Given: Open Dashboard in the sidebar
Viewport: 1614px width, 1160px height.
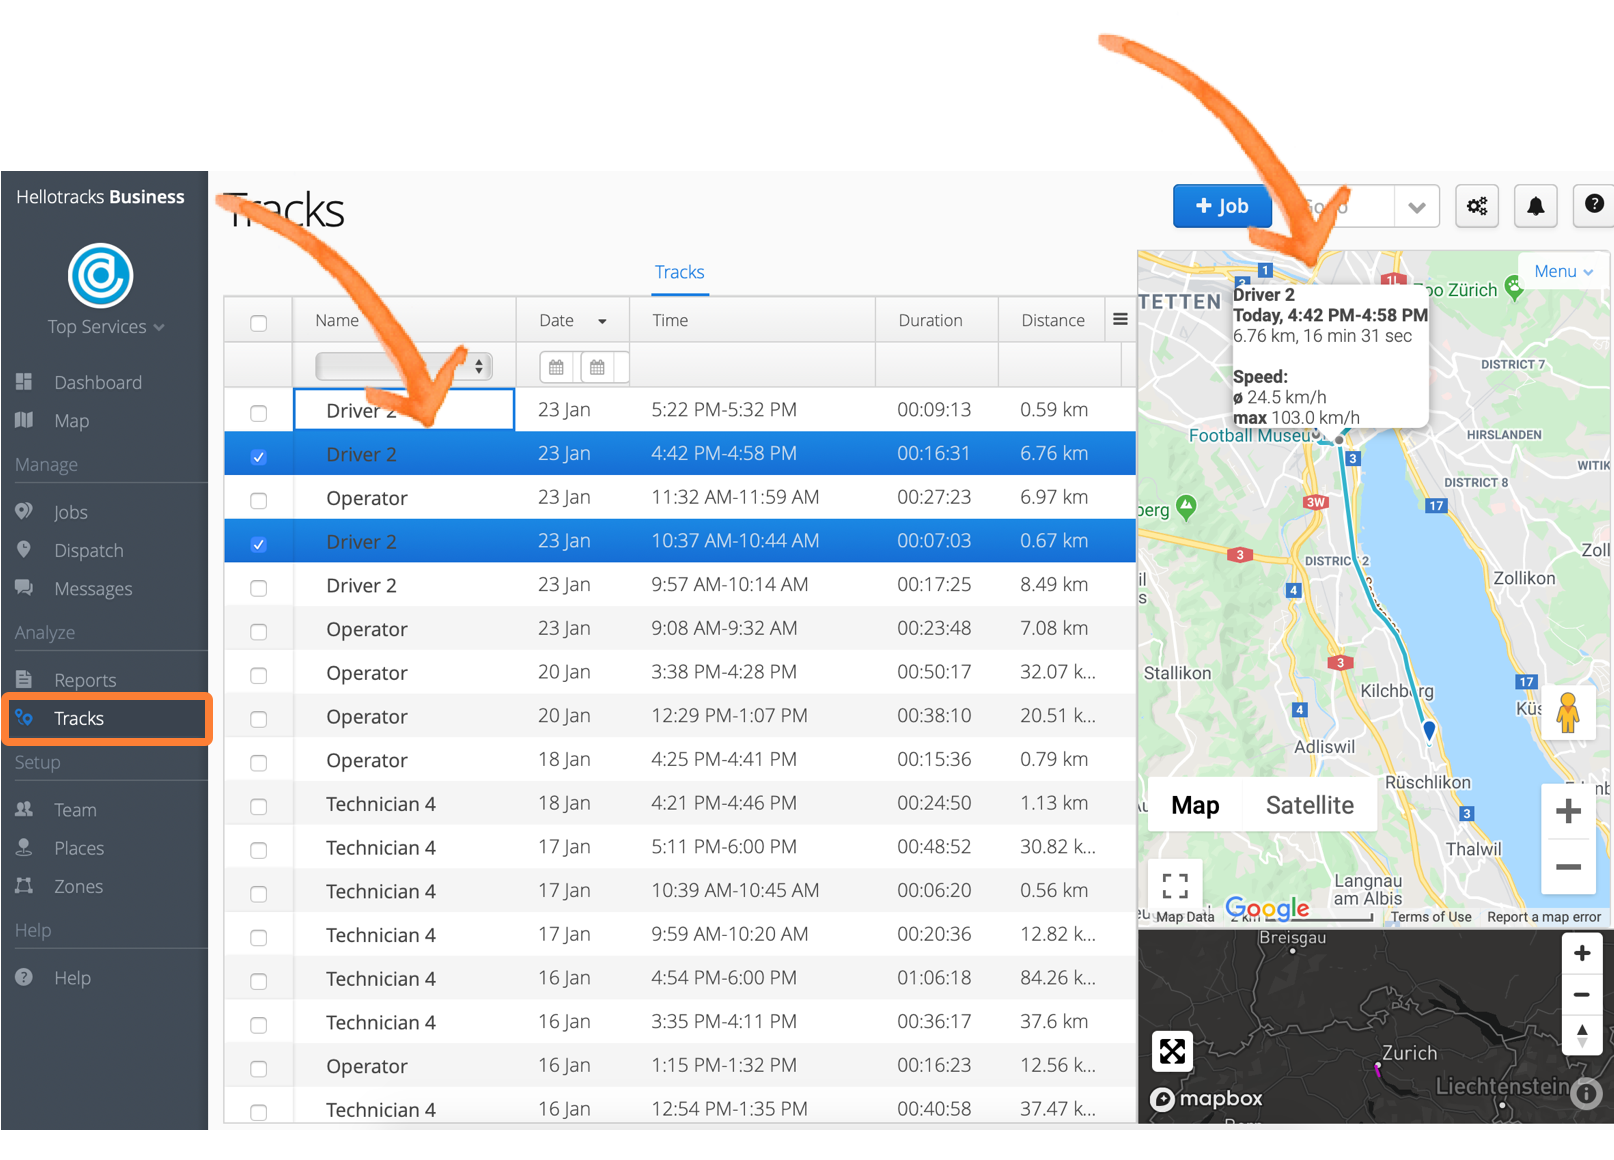Looking at the screenshot, I should pyautogui.click(x=98, y=382).
